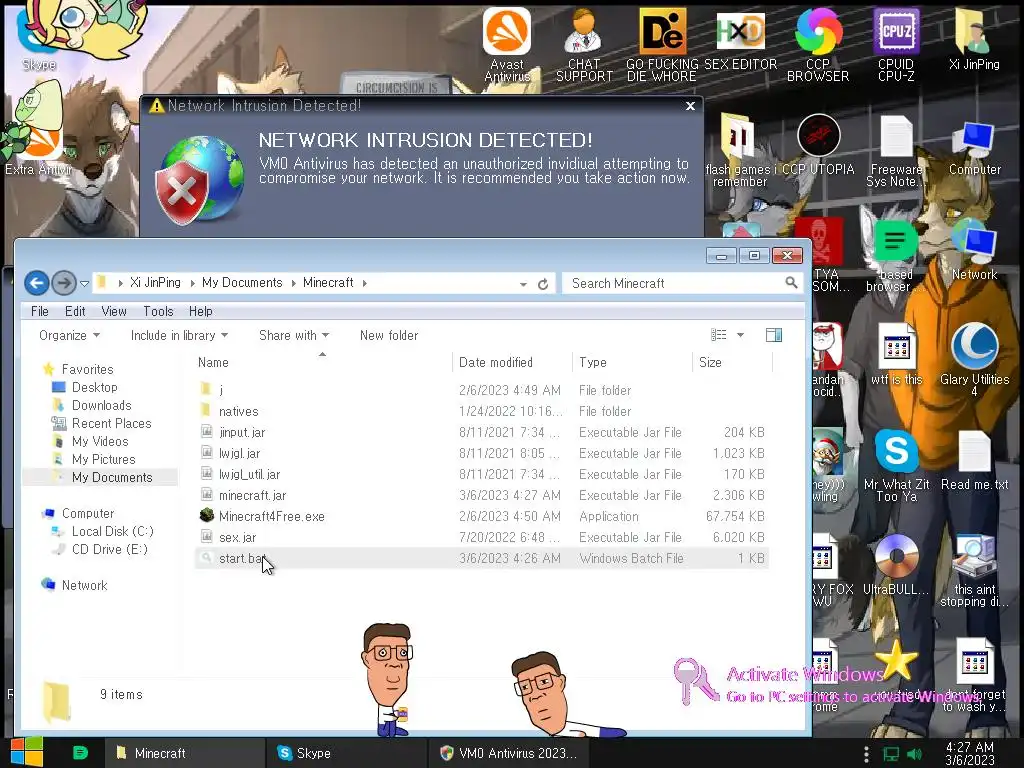Expand the chevron after My Documents in path
The width and height of the screenshot is (1024, 768).
294,283
